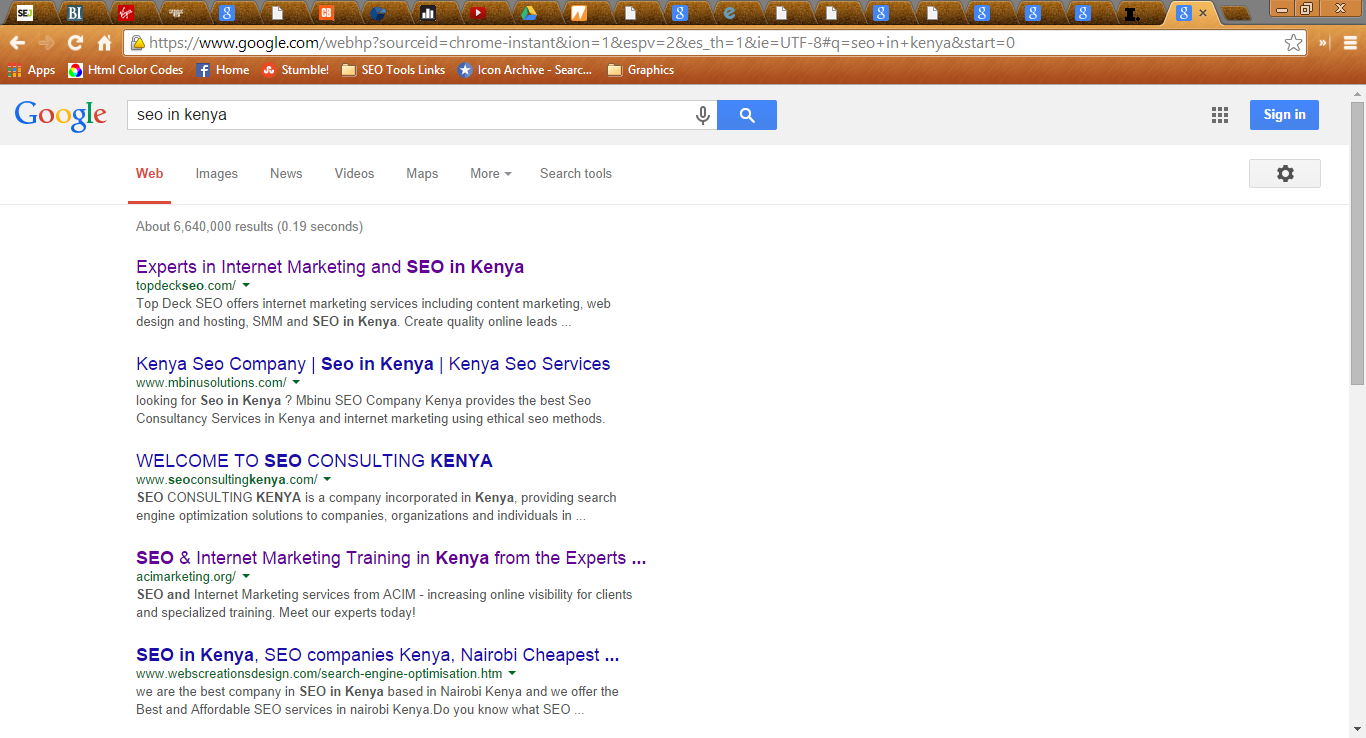The height and width of the screenshot is (738, 1366).
Task: Click the Sign in button
Action: [x=1284, y=115]
